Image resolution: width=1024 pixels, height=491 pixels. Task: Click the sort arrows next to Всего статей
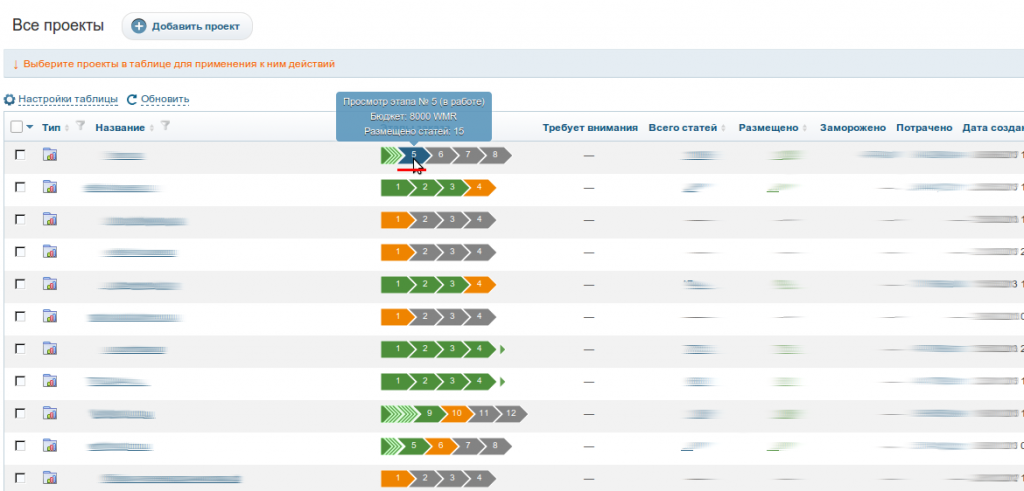724,128
